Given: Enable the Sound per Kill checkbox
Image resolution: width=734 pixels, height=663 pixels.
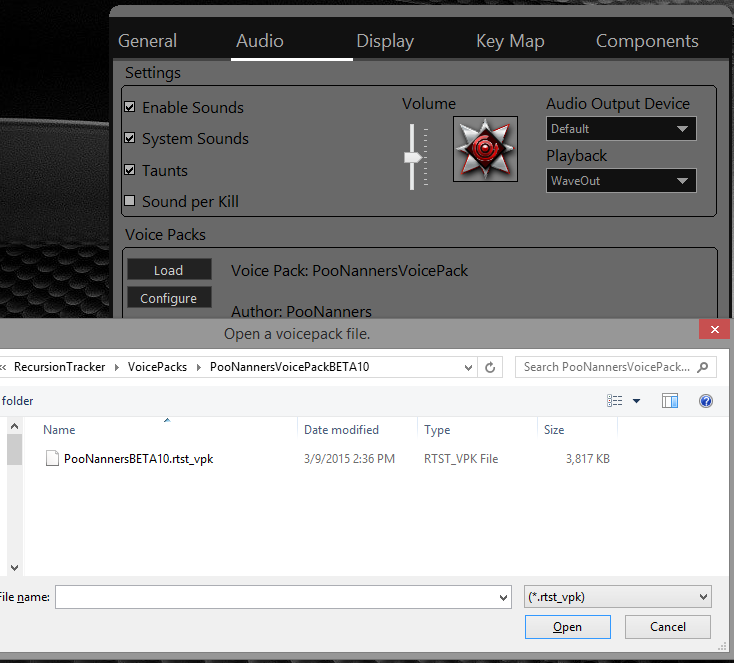Looking at the screenshot, I should point(129,201).
